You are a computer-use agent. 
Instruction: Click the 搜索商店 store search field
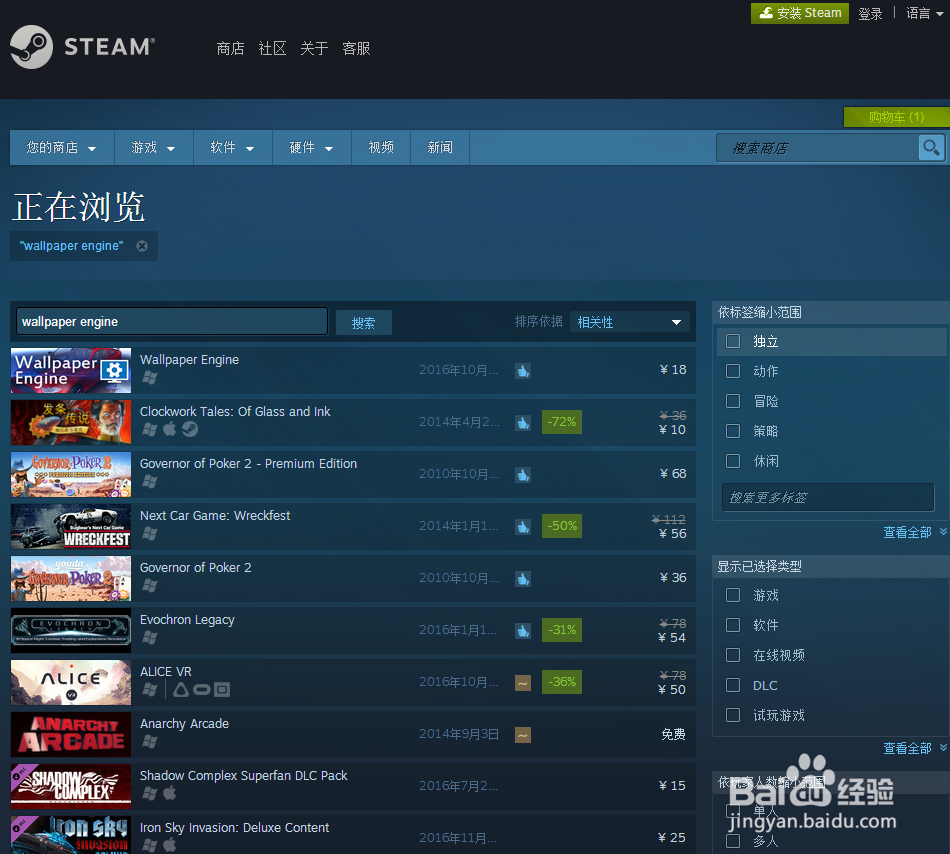(x=817, y=148)
